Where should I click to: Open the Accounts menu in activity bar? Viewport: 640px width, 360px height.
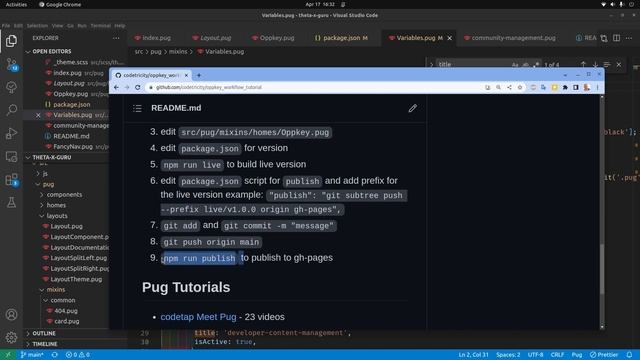tap(11, 314)
